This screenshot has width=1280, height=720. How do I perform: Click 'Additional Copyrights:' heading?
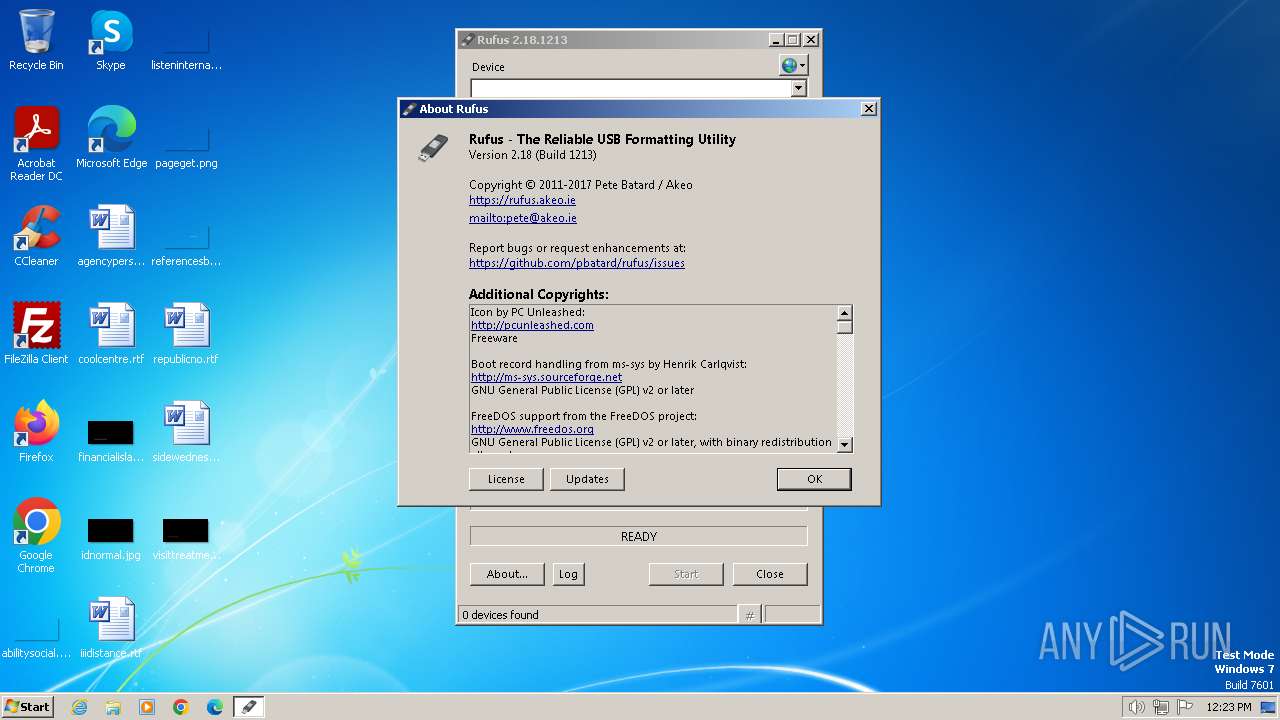point(539,294)
